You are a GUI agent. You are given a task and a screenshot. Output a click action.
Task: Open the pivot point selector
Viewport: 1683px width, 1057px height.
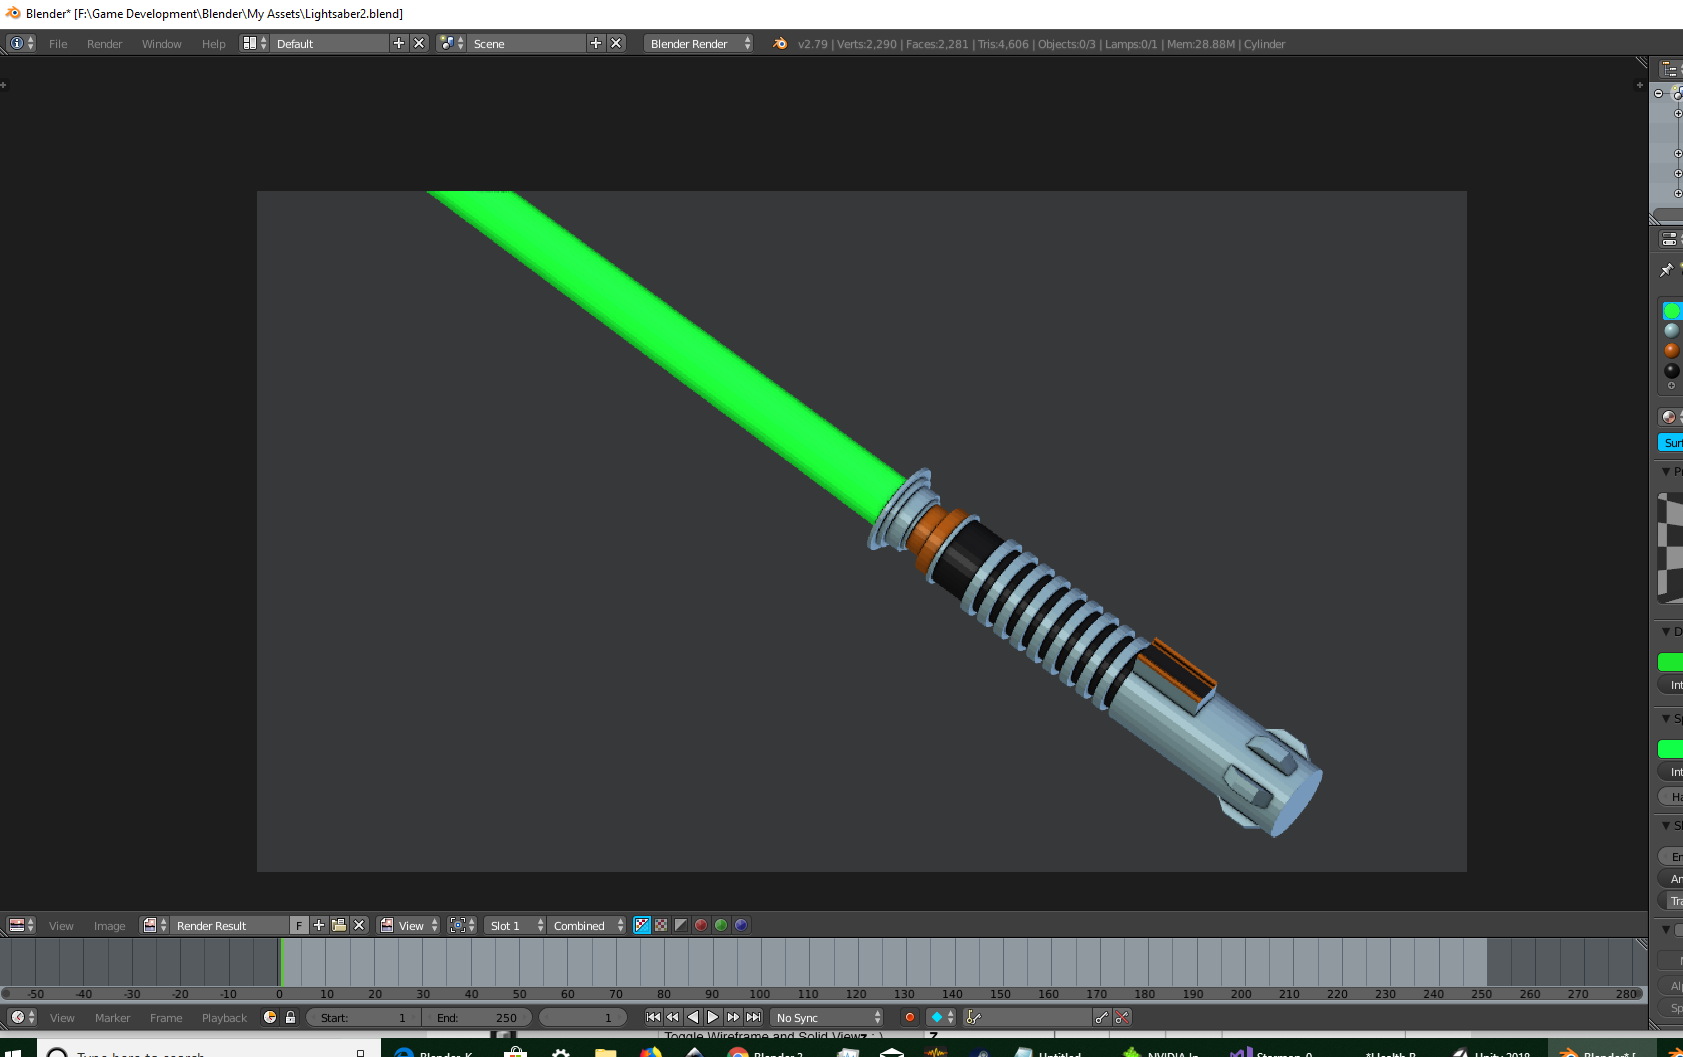461,925
